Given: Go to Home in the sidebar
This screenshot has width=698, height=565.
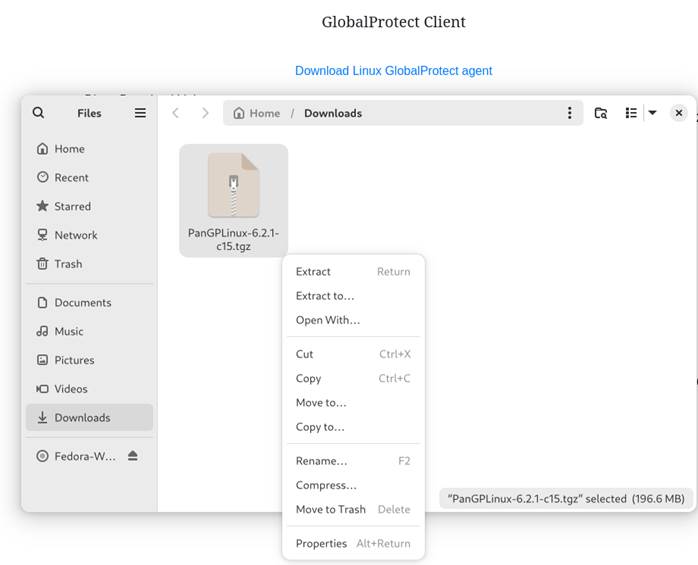Looking at the screenshot, I should click(89, 149).
